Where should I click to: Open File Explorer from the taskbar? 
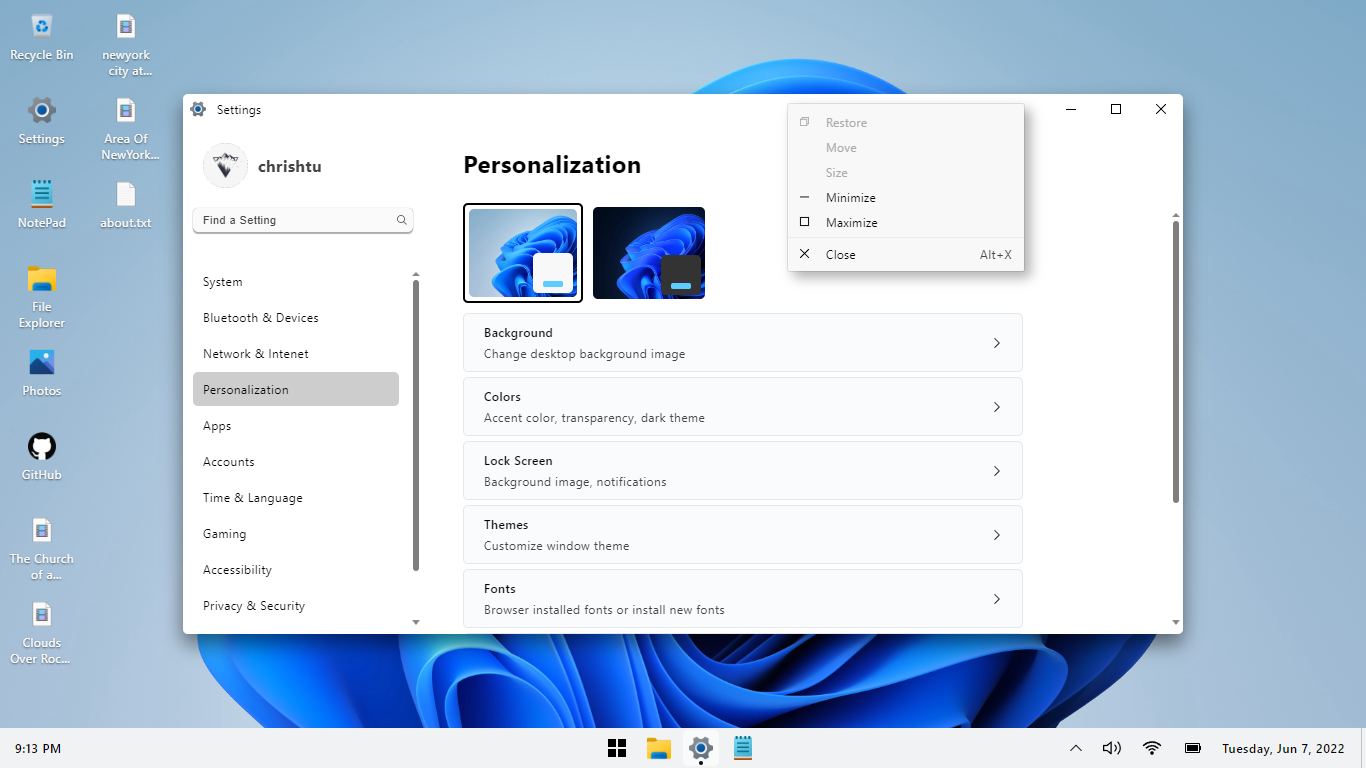tap(658, 748)
